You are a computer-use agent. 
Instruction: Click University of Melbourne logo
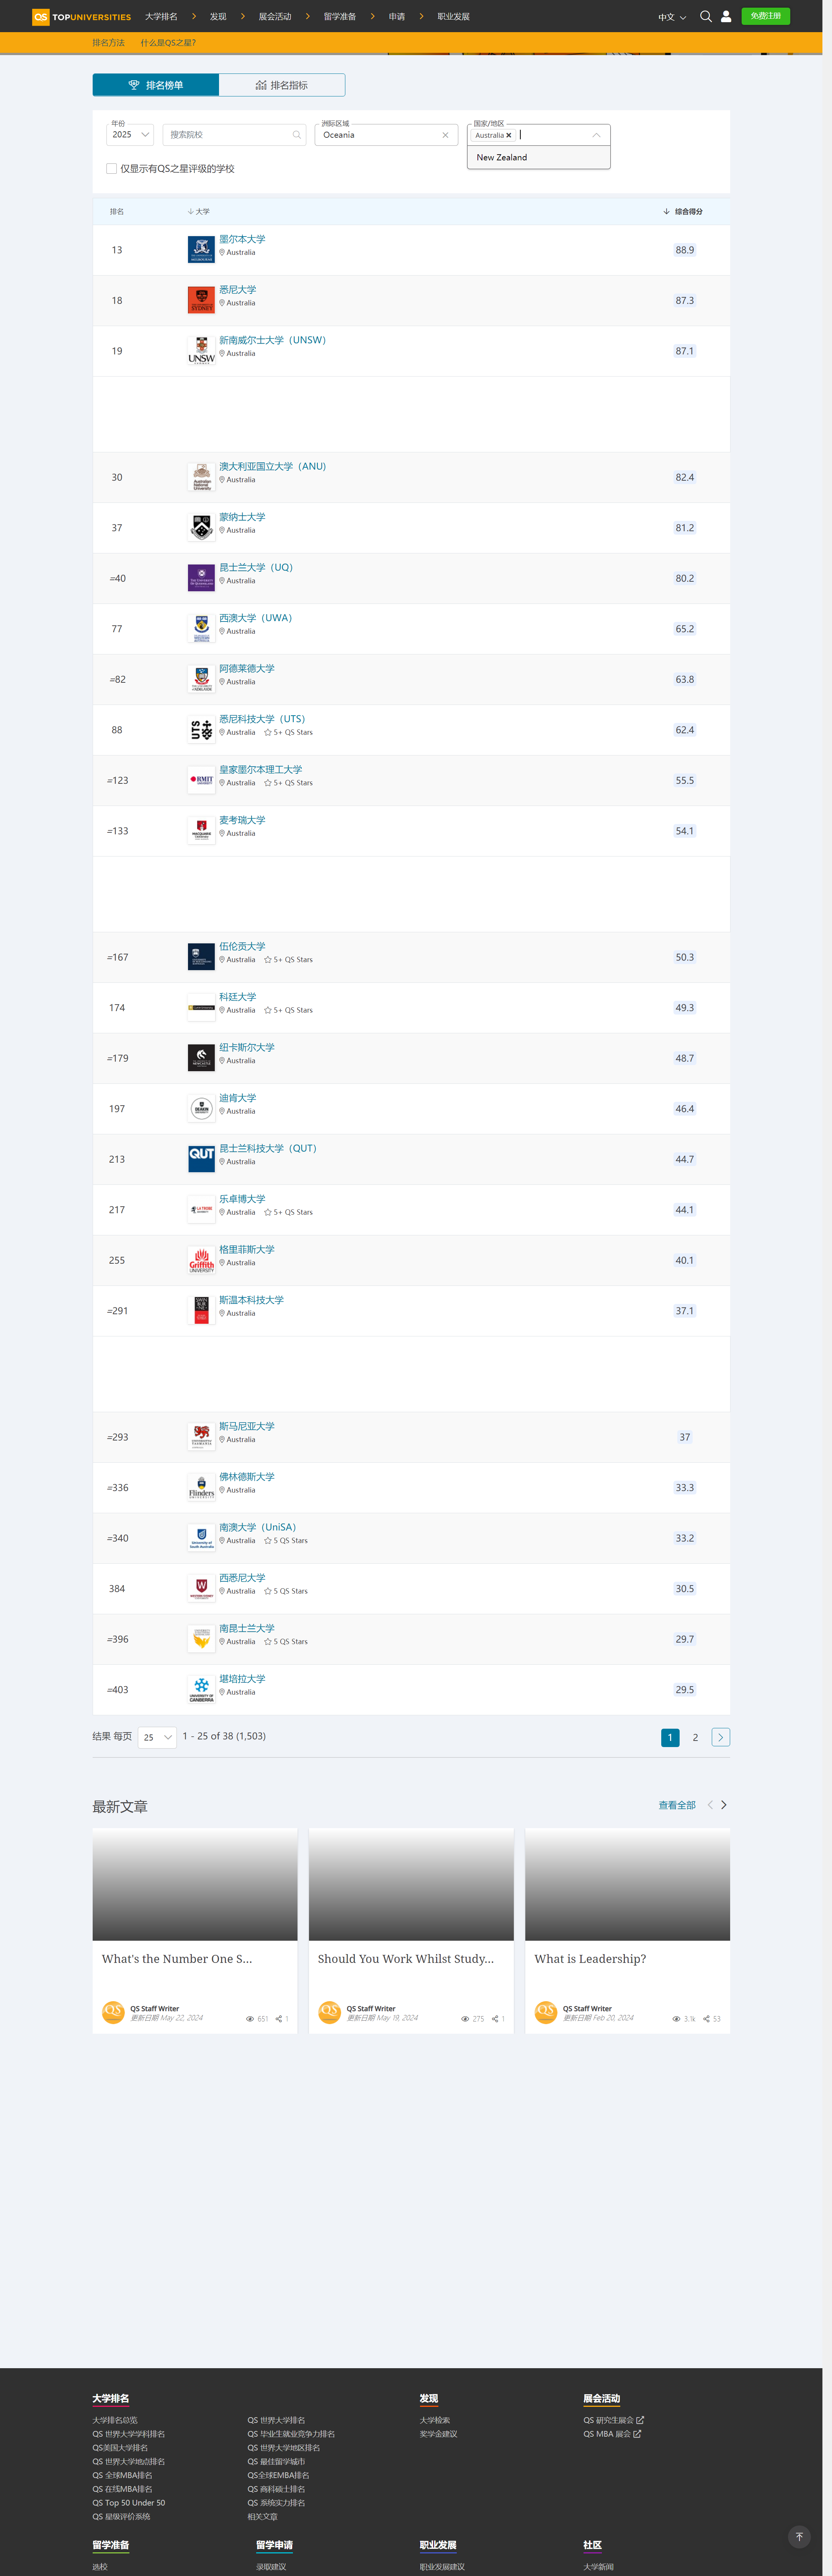[x=201, y=250]
